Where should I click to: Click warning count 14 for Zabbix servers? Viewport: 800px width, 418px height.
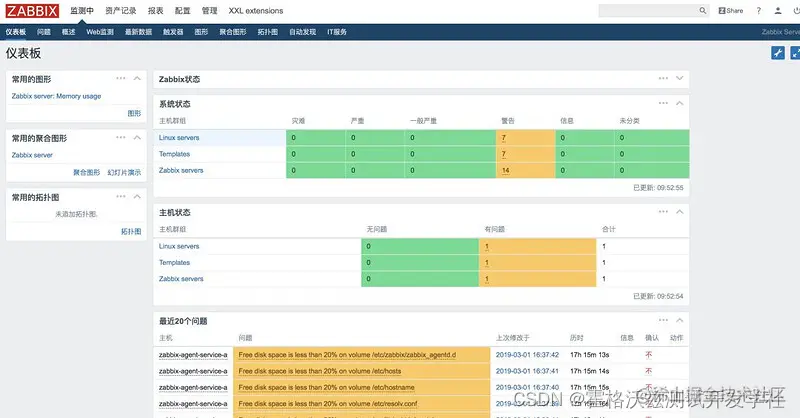click(506, 170)
